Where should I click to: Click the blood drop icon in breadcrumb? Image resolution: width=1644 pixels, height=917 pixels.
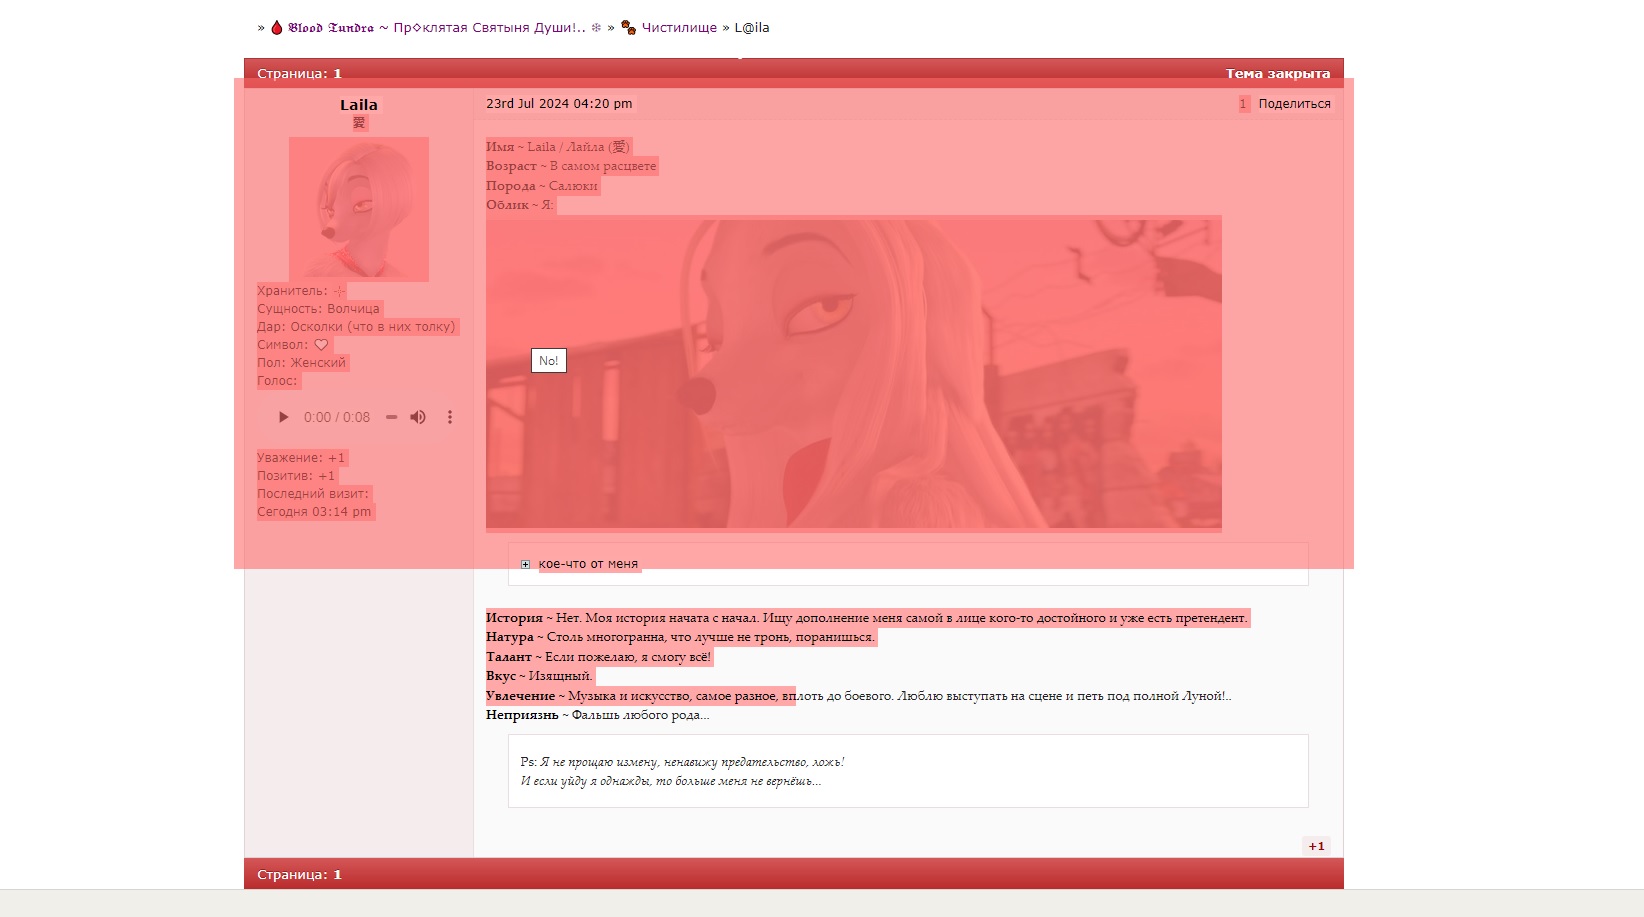(277, 28)
